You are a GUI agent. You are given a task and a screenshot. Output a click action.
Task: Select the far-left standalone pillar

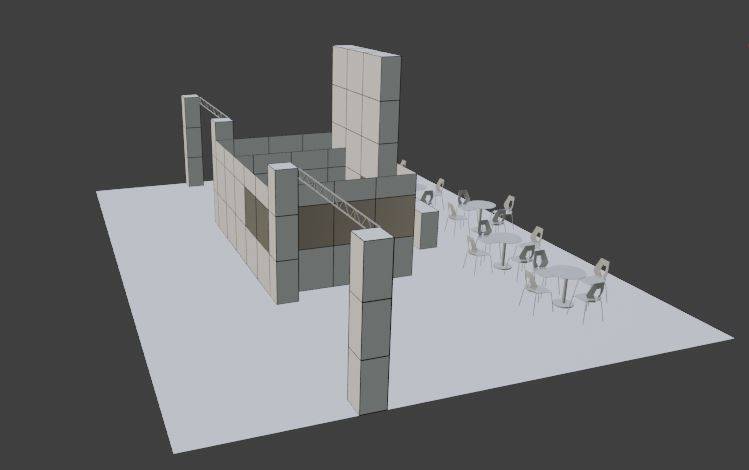pos(191,140)
